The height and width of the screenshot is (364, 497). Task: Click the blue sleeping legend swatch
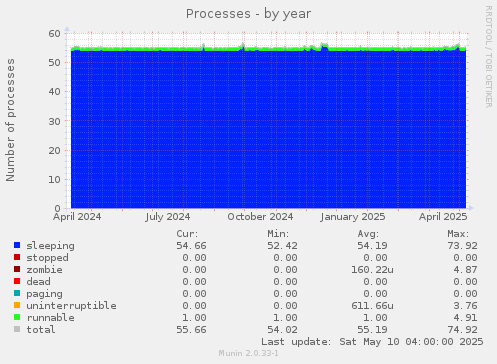(17, 245)
